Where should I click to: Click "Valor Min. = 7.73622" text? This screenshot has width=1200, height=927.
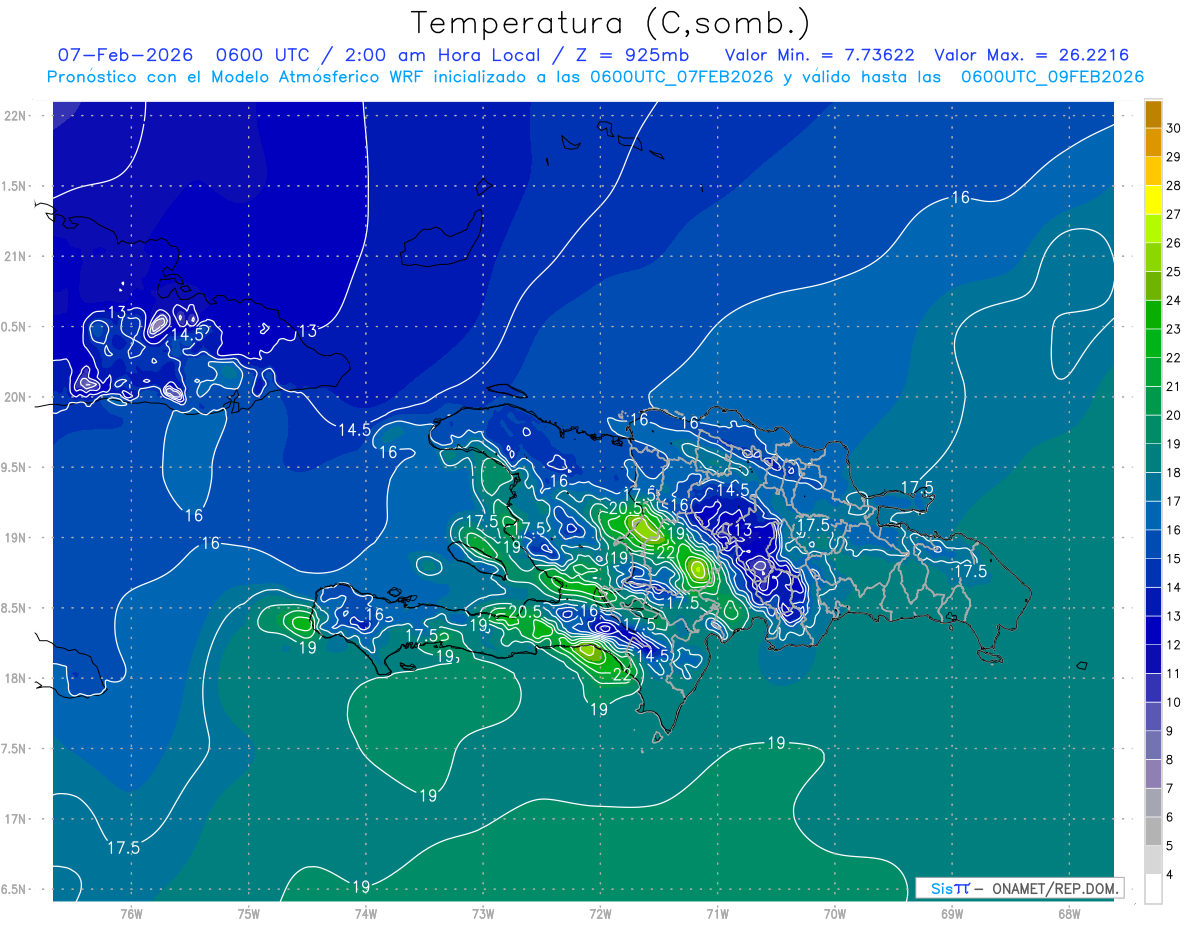click(x=819, y=55)
